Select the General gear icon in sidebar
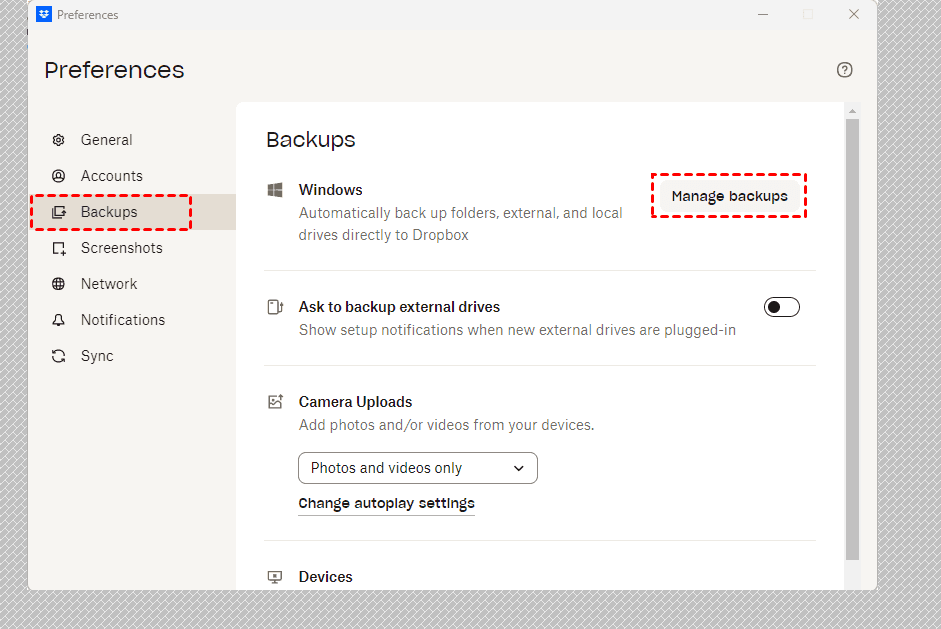The image size is (941, 629). point(58,140)
